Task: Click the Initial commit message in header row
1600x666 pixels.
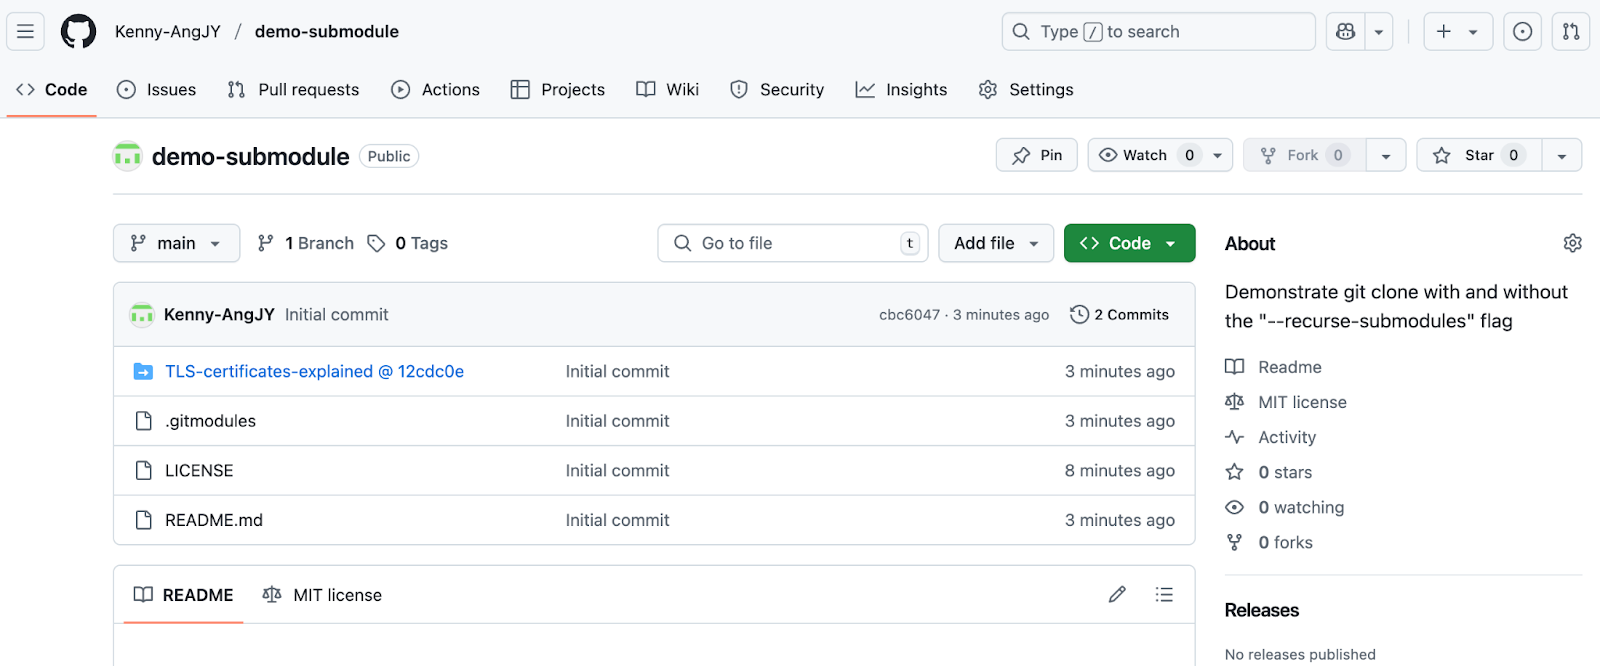Action: coord(336,315)
